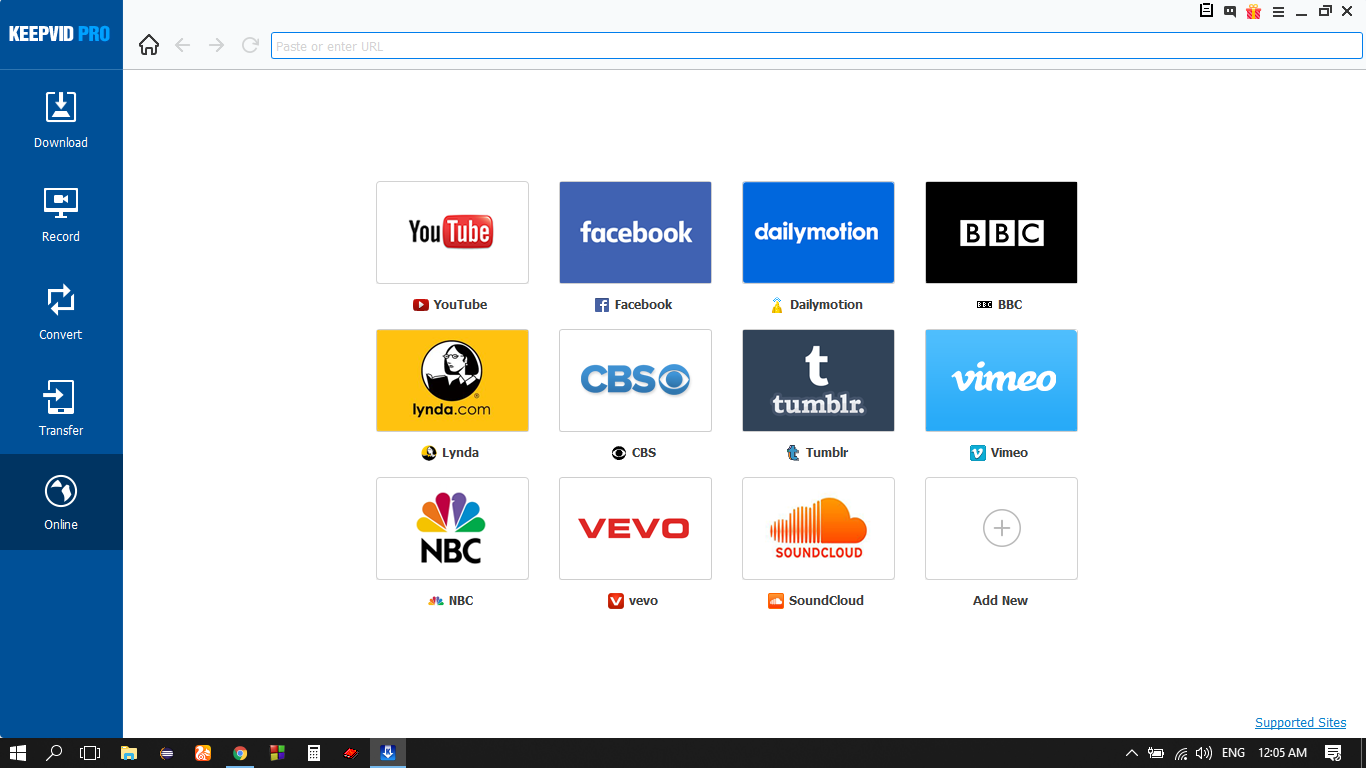Open the Transfer section in sidebar

pos(60,407)
